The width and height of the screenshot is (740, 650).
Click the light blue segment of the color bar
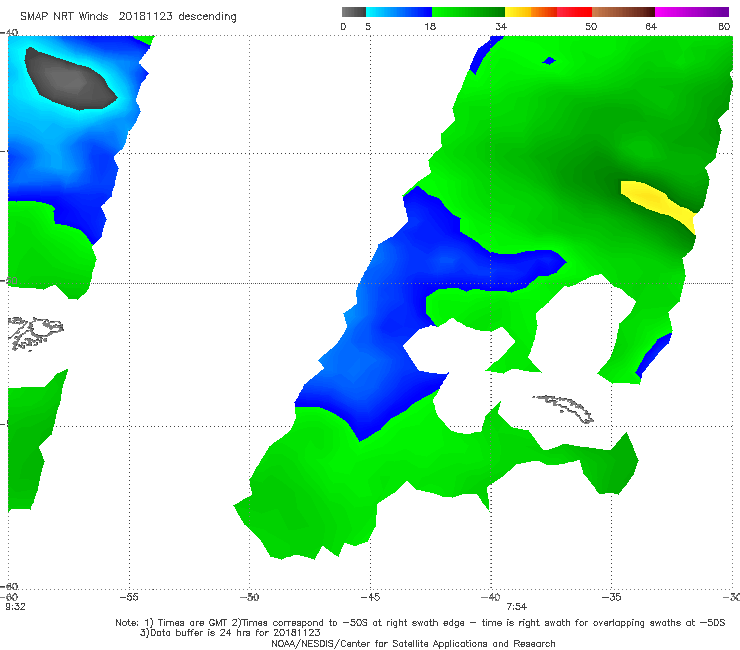[399, 12]
